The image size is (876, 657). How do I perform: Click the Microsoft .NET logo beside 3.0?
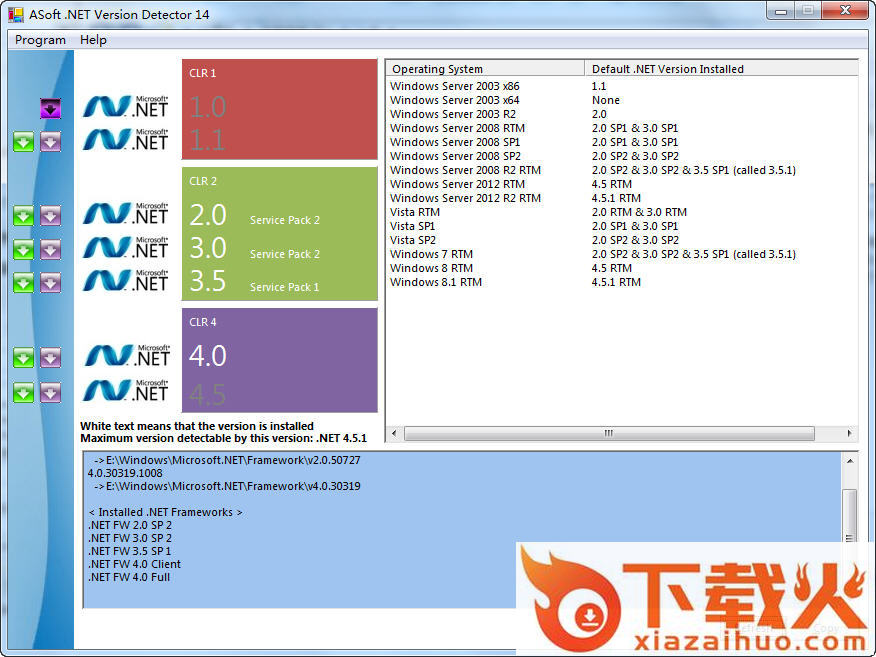point(125,247)
